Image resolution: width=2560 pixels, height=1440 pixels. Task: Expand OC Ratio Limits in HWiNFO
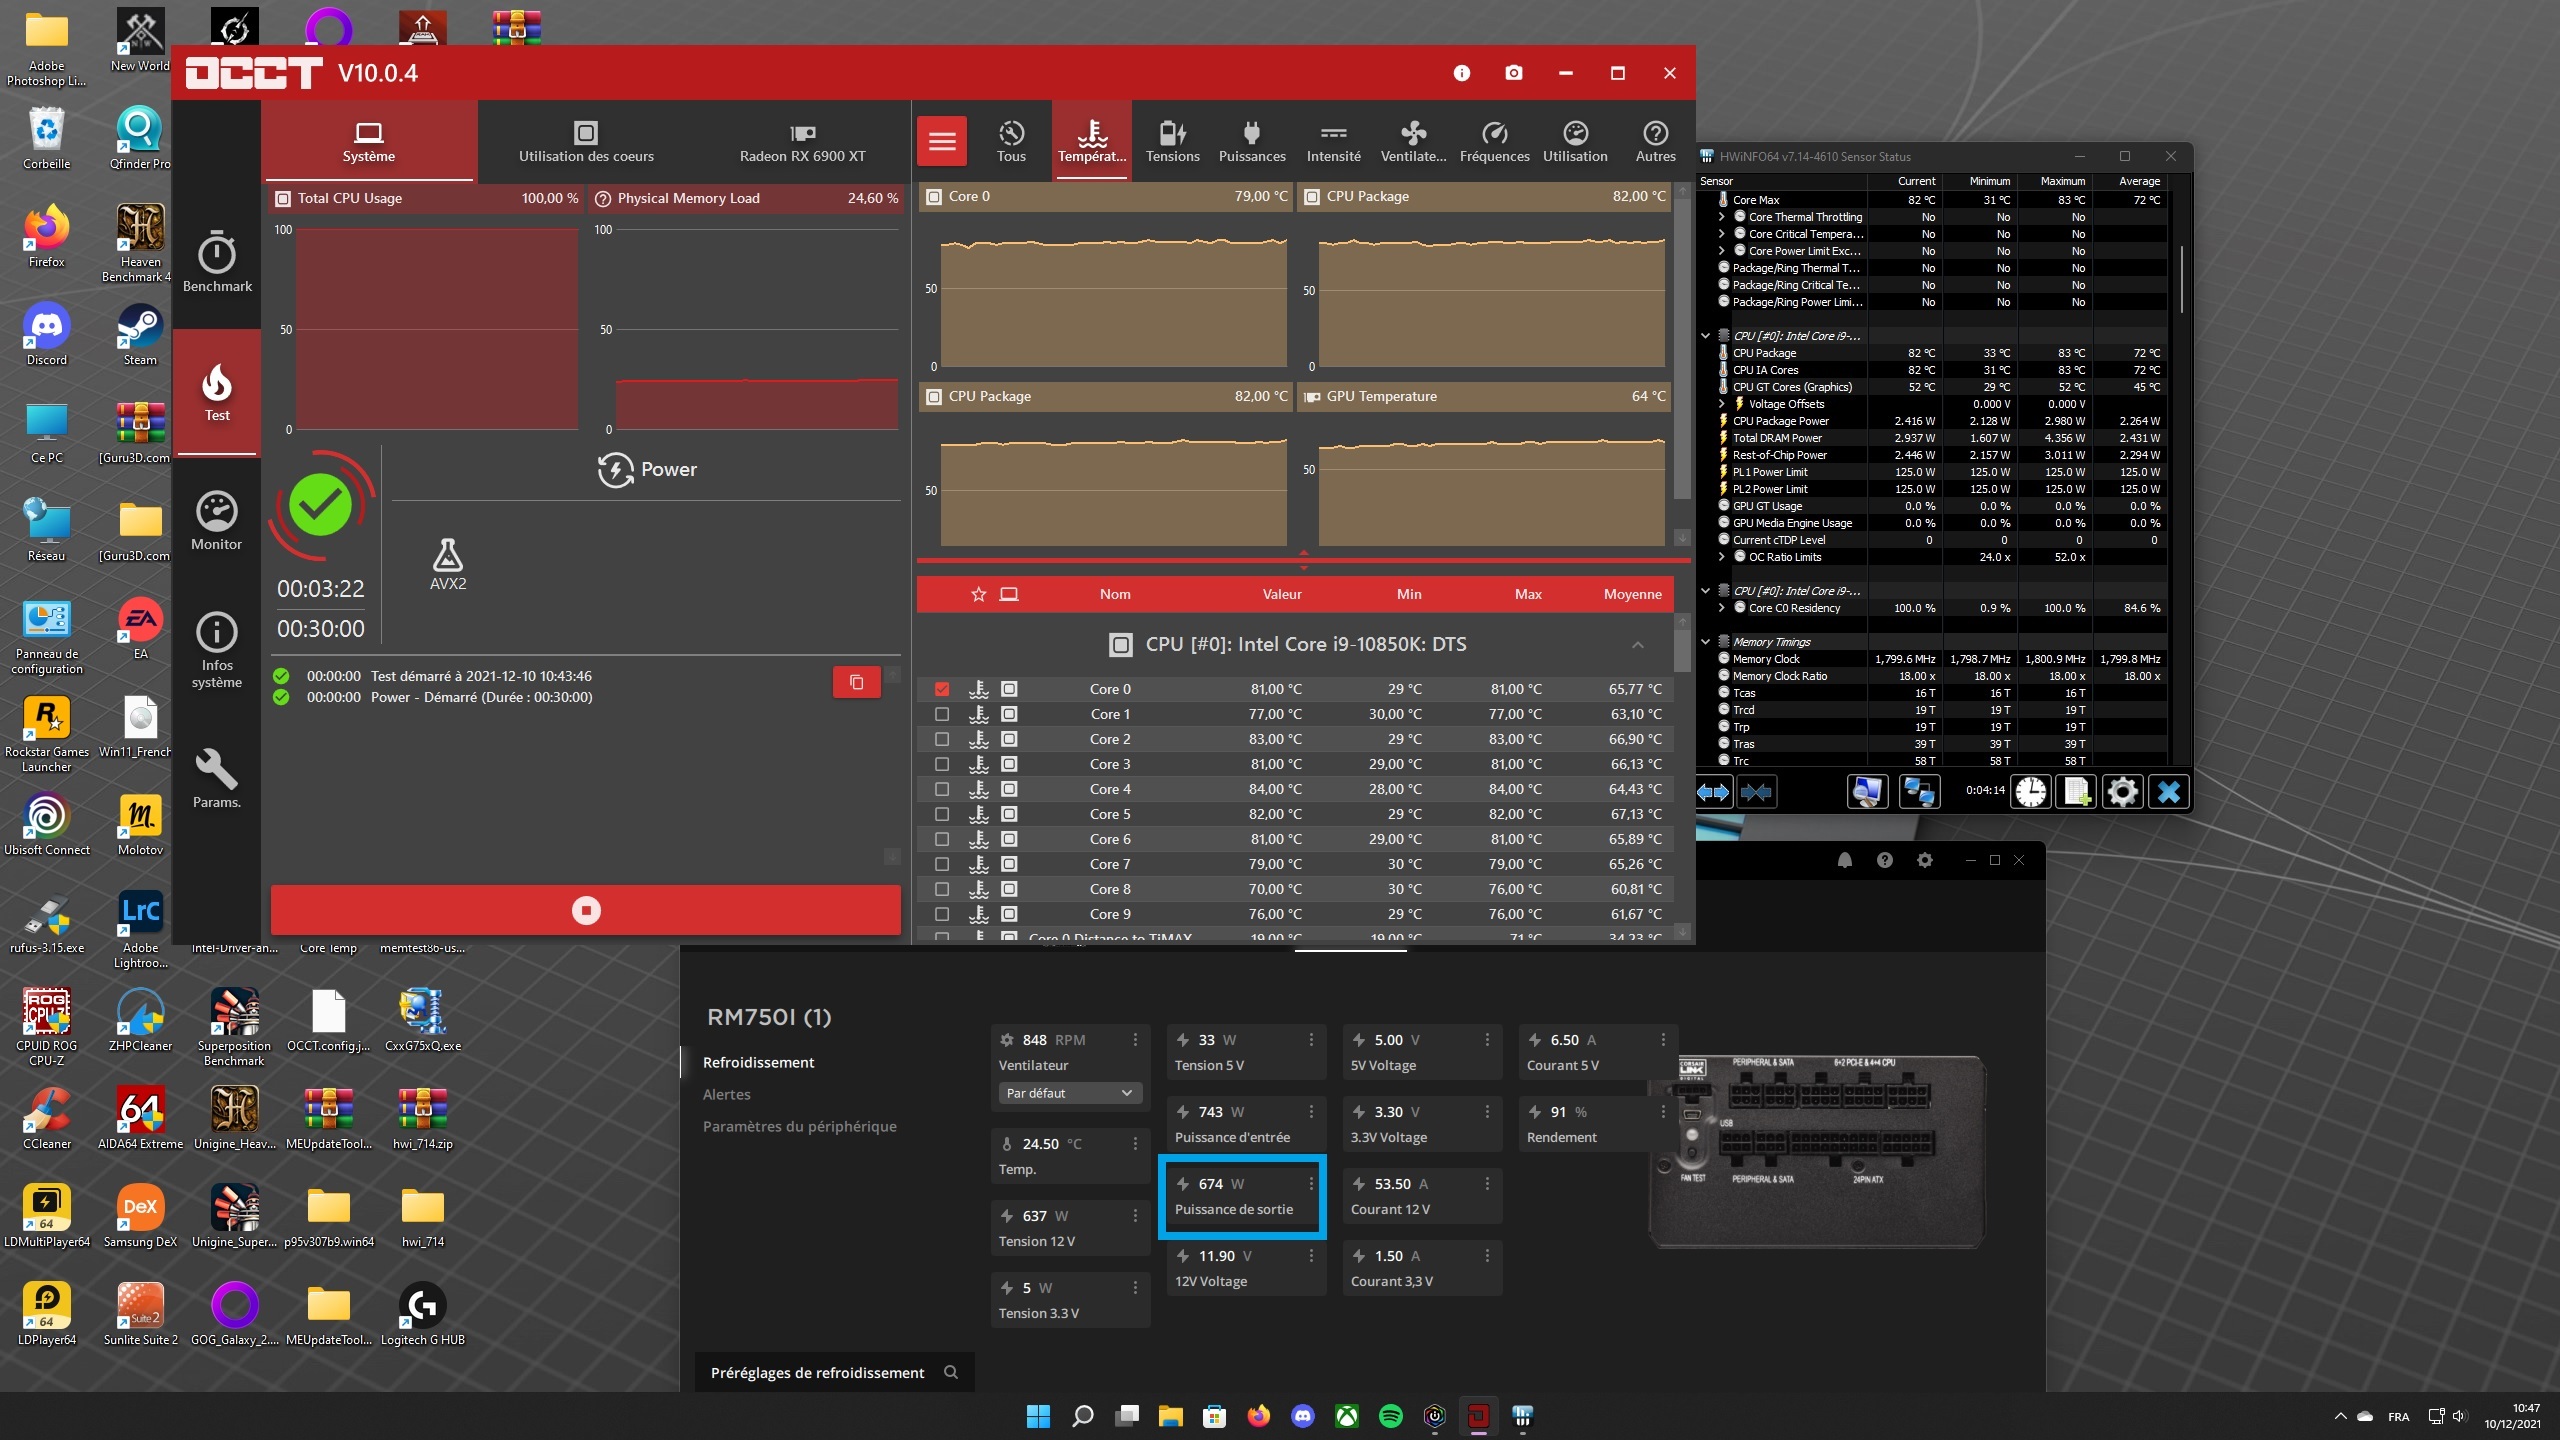coord(1722,557)
